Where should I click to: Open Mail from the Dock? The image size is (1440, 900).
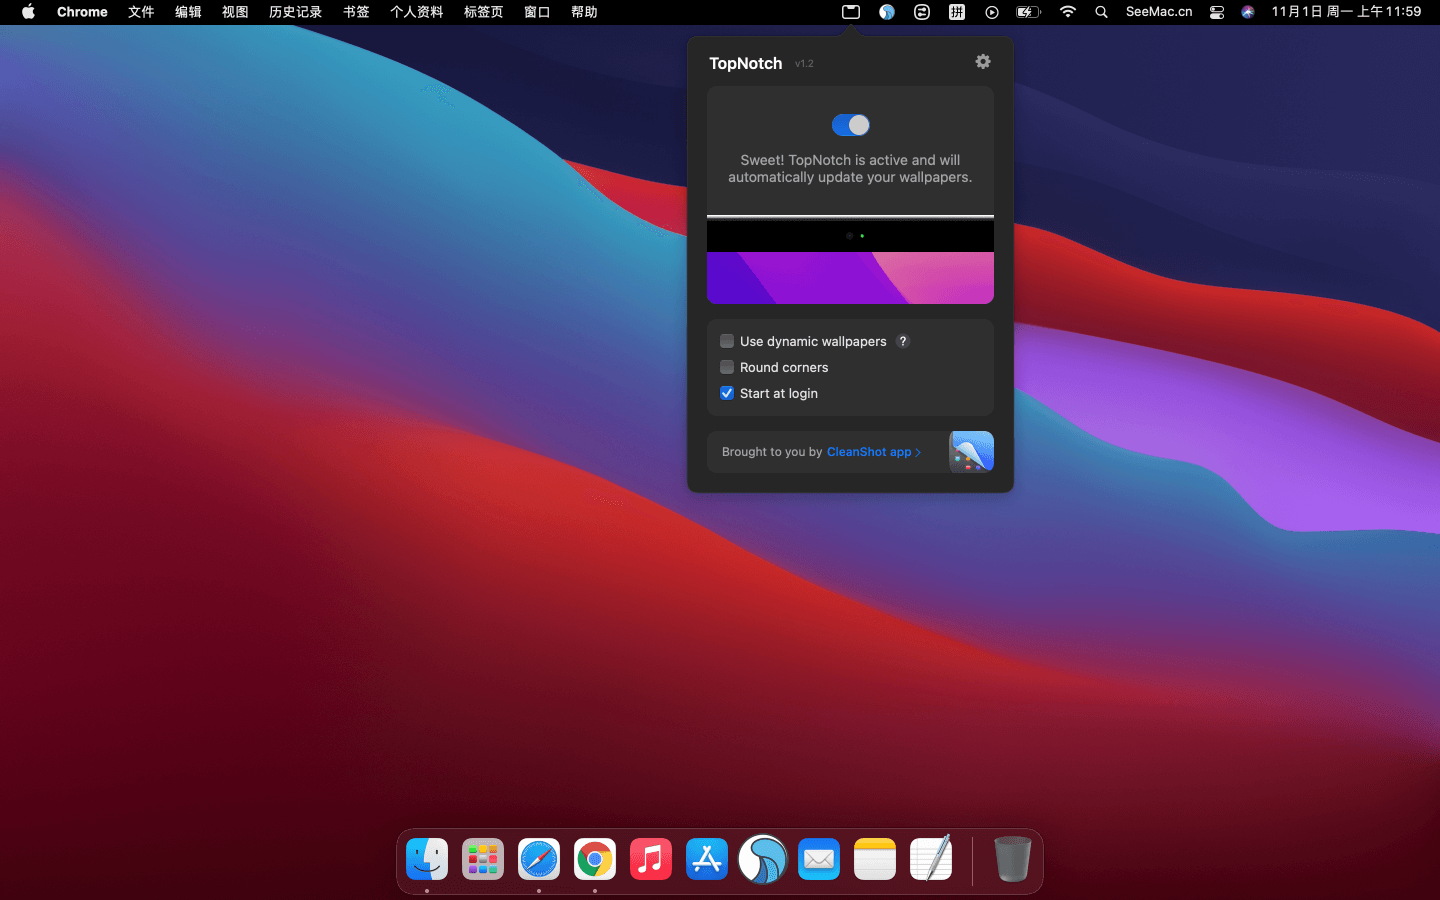819,859
